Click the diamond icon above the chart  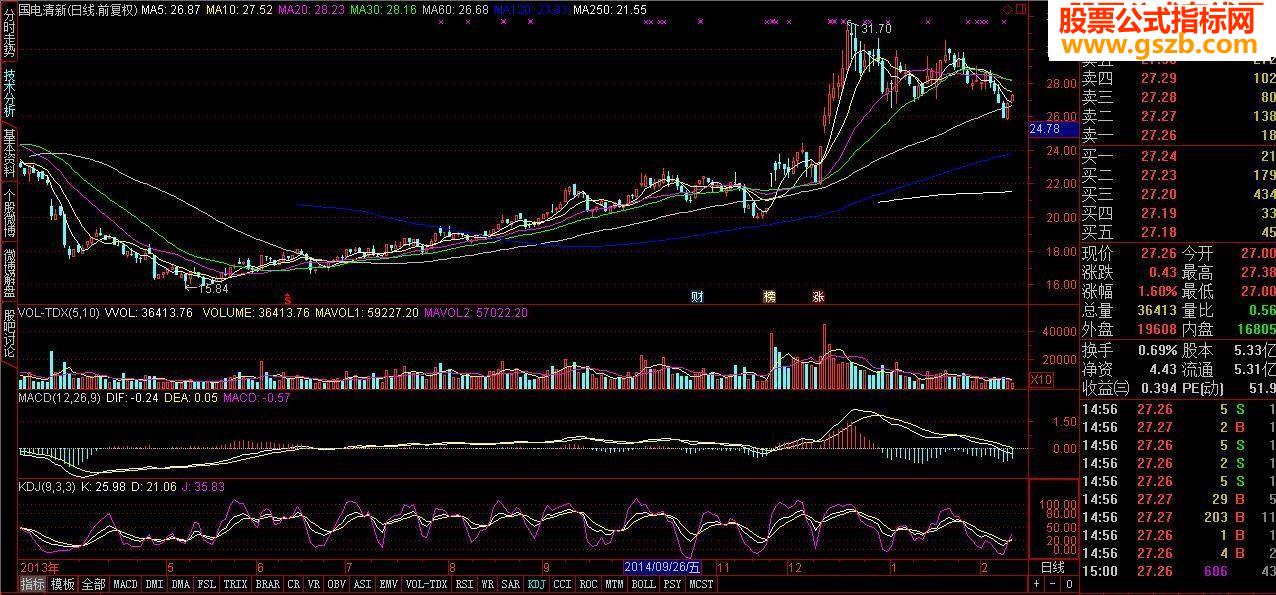click(1007, 8)
